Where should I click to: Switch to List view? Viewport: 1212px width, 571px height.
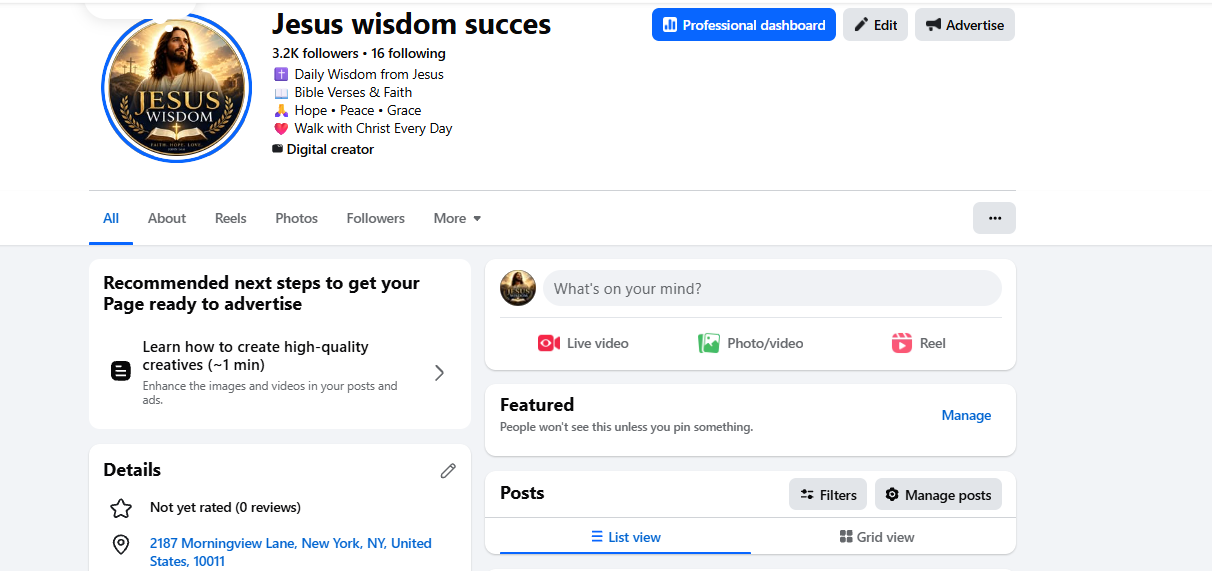tap(625, 537)
